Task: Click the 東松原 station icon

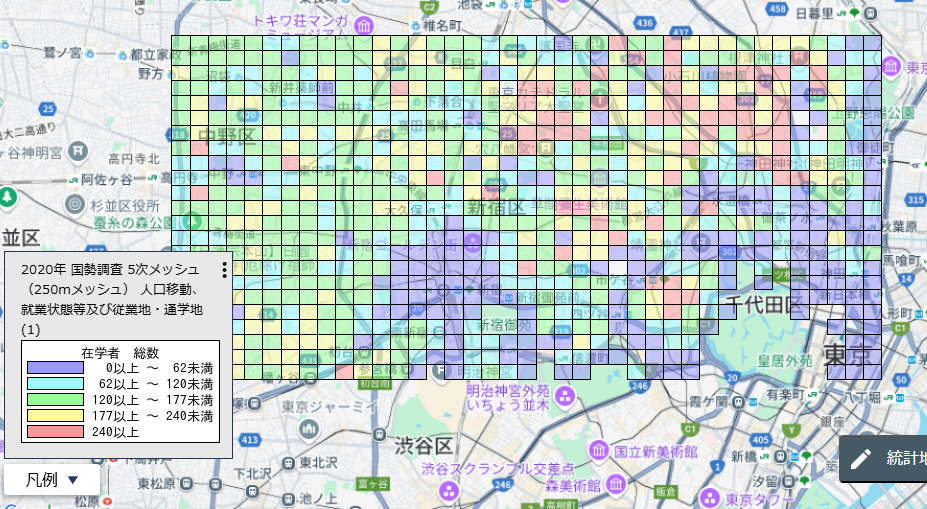Action: [186, 484]
